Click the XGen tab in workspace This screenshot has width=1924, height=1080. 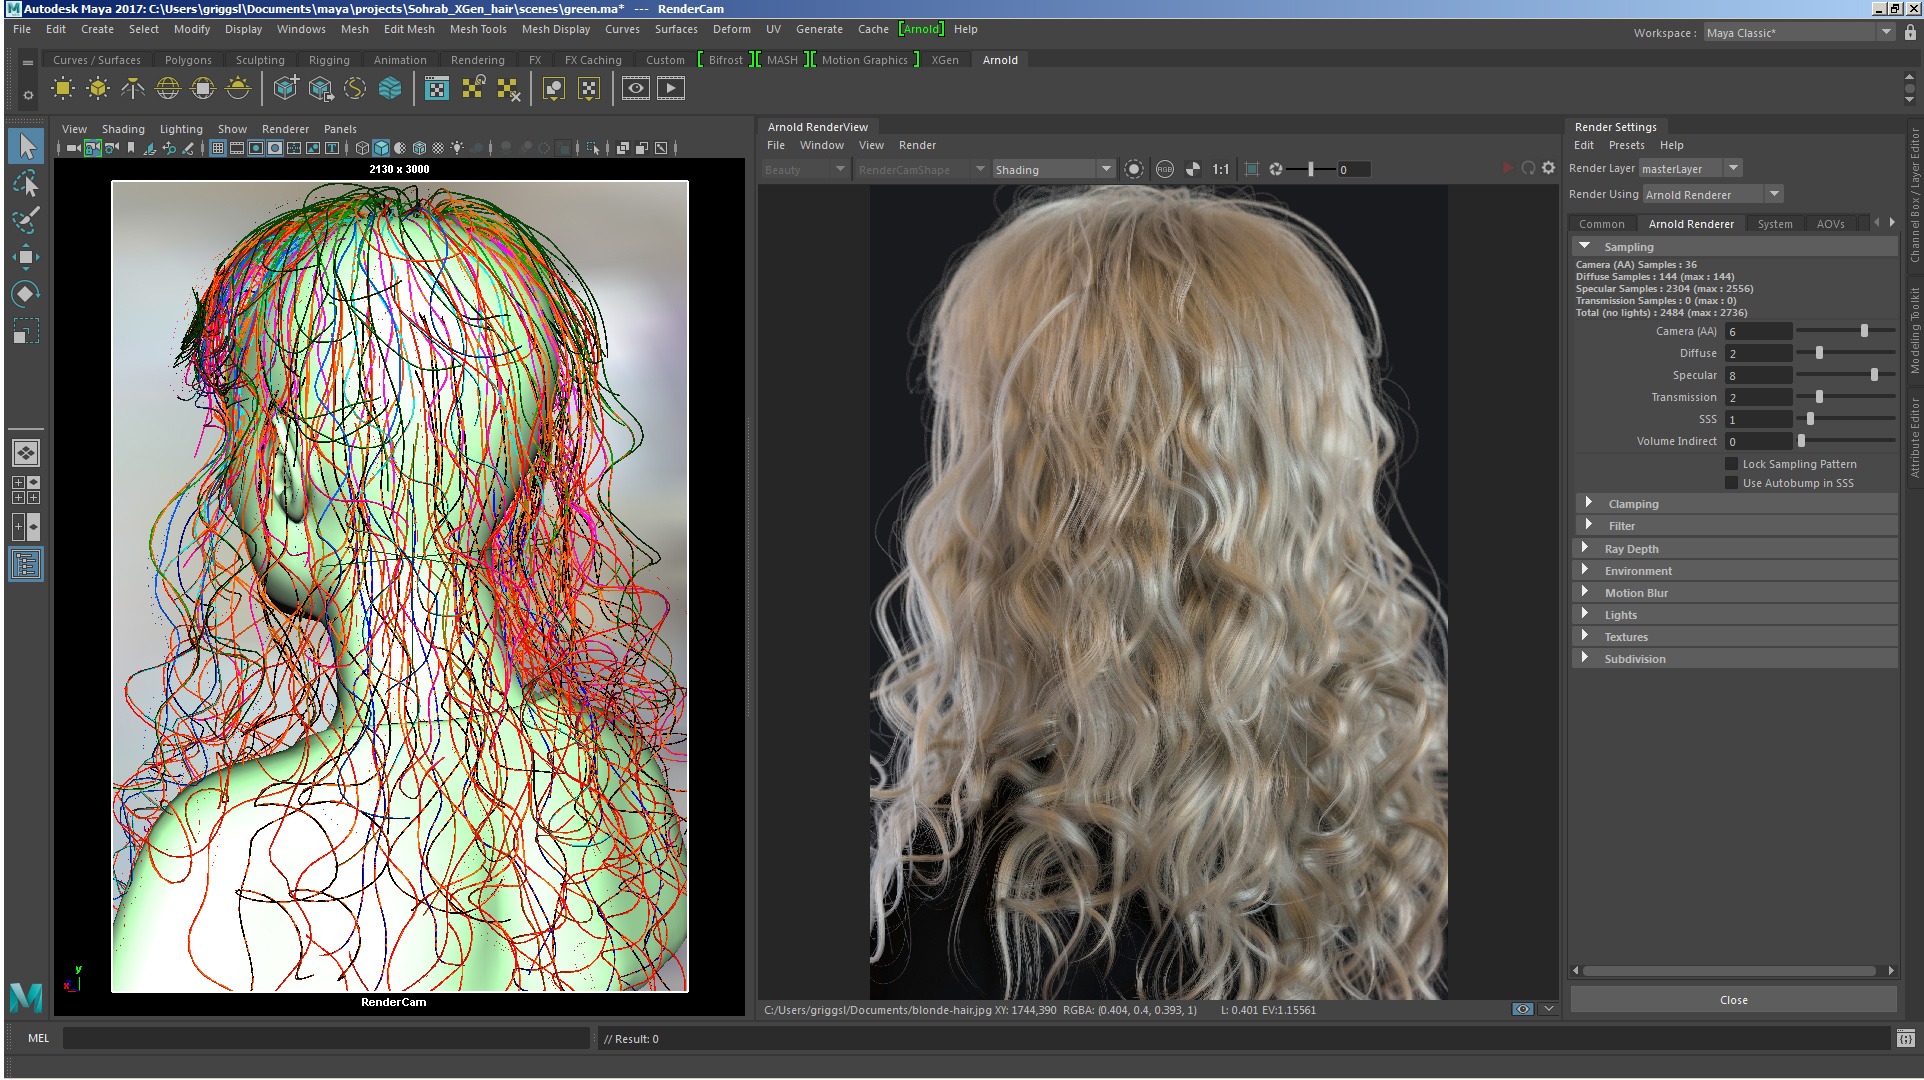pyautogui.click(x=944, y=59)
